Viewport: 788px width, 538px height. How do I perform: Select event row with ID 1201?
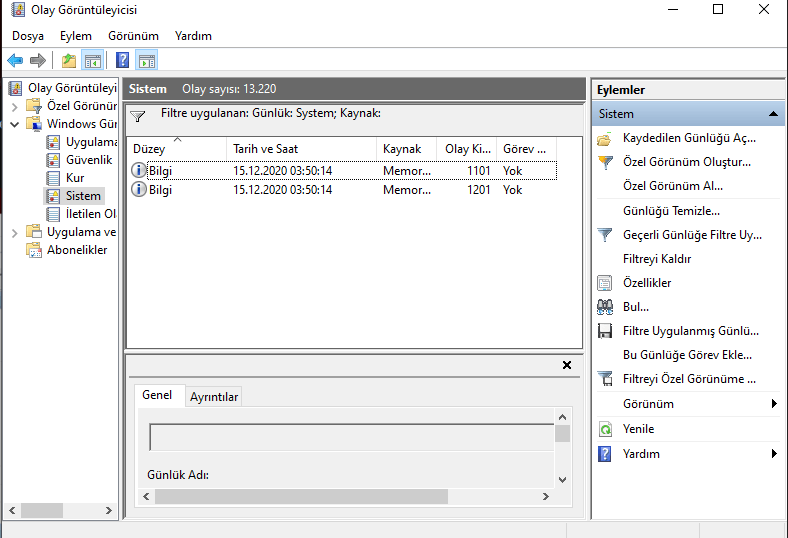click(342, 190)
